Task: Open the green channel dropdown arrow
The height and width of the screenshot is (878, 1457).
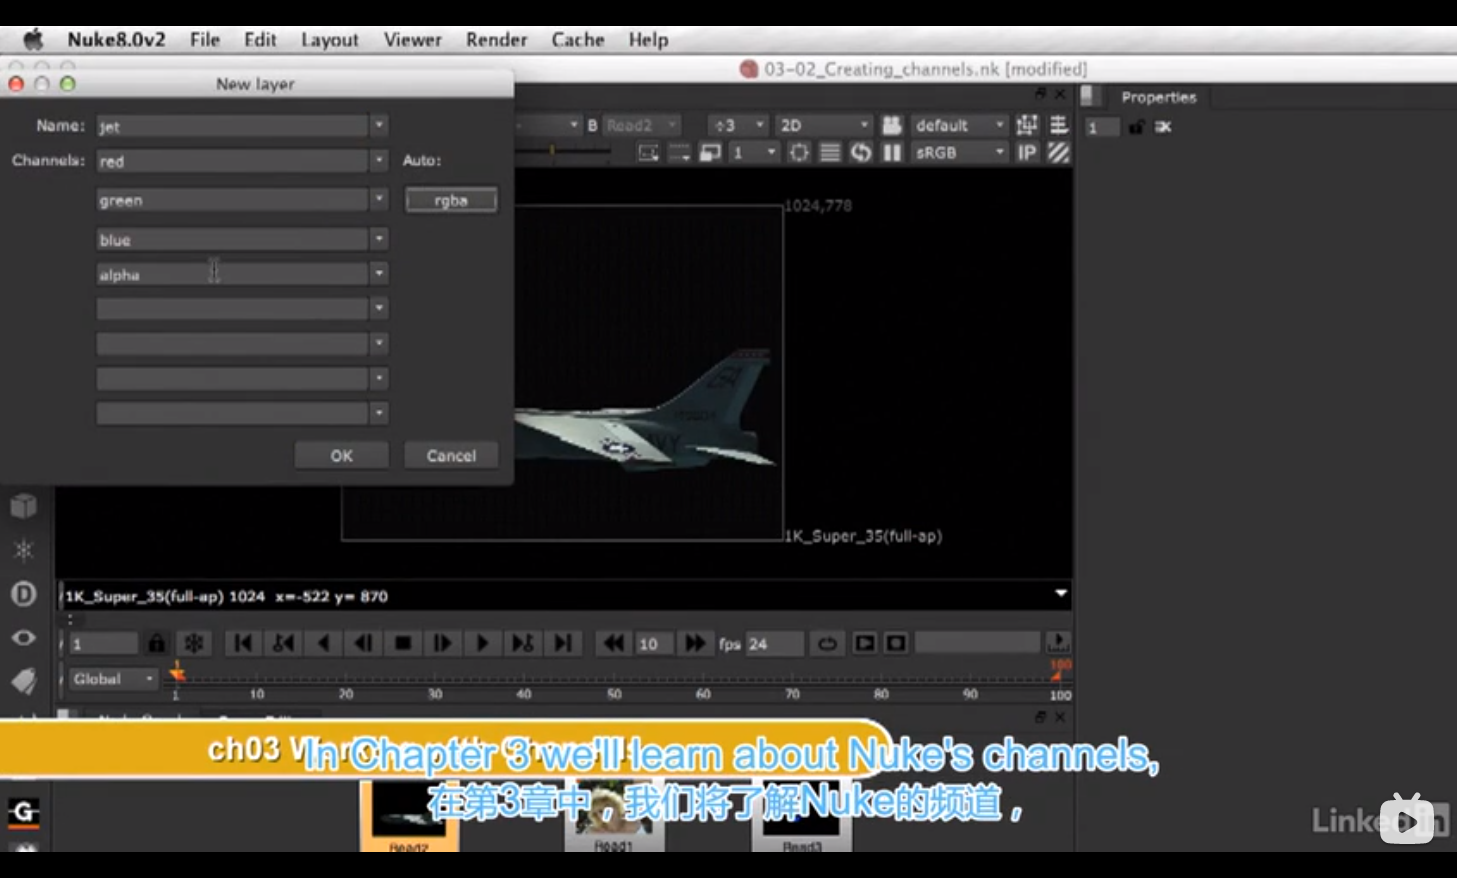Action: [379, 199]
